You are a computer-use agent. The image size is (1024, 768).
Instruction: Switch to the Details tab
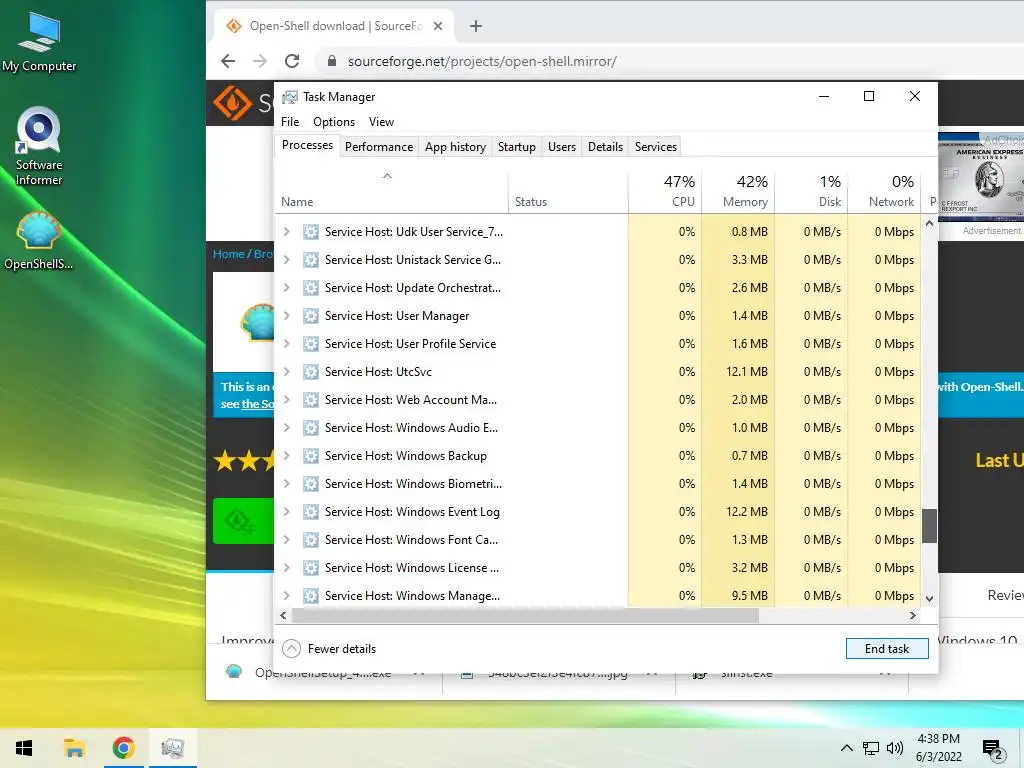(x=605, y=147)
